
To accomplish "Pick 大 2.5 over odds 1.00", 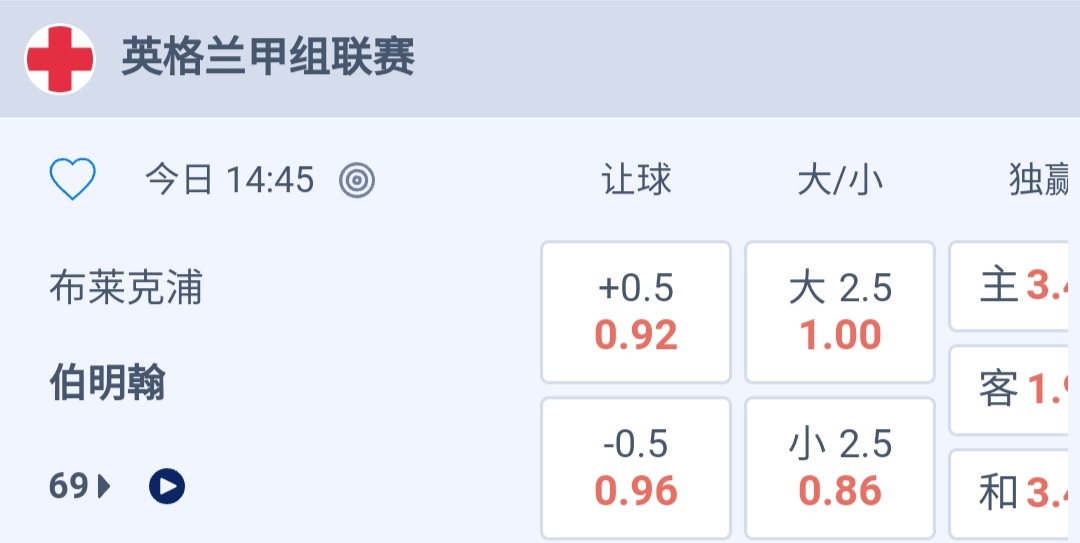I will click(x=840, y=312).
